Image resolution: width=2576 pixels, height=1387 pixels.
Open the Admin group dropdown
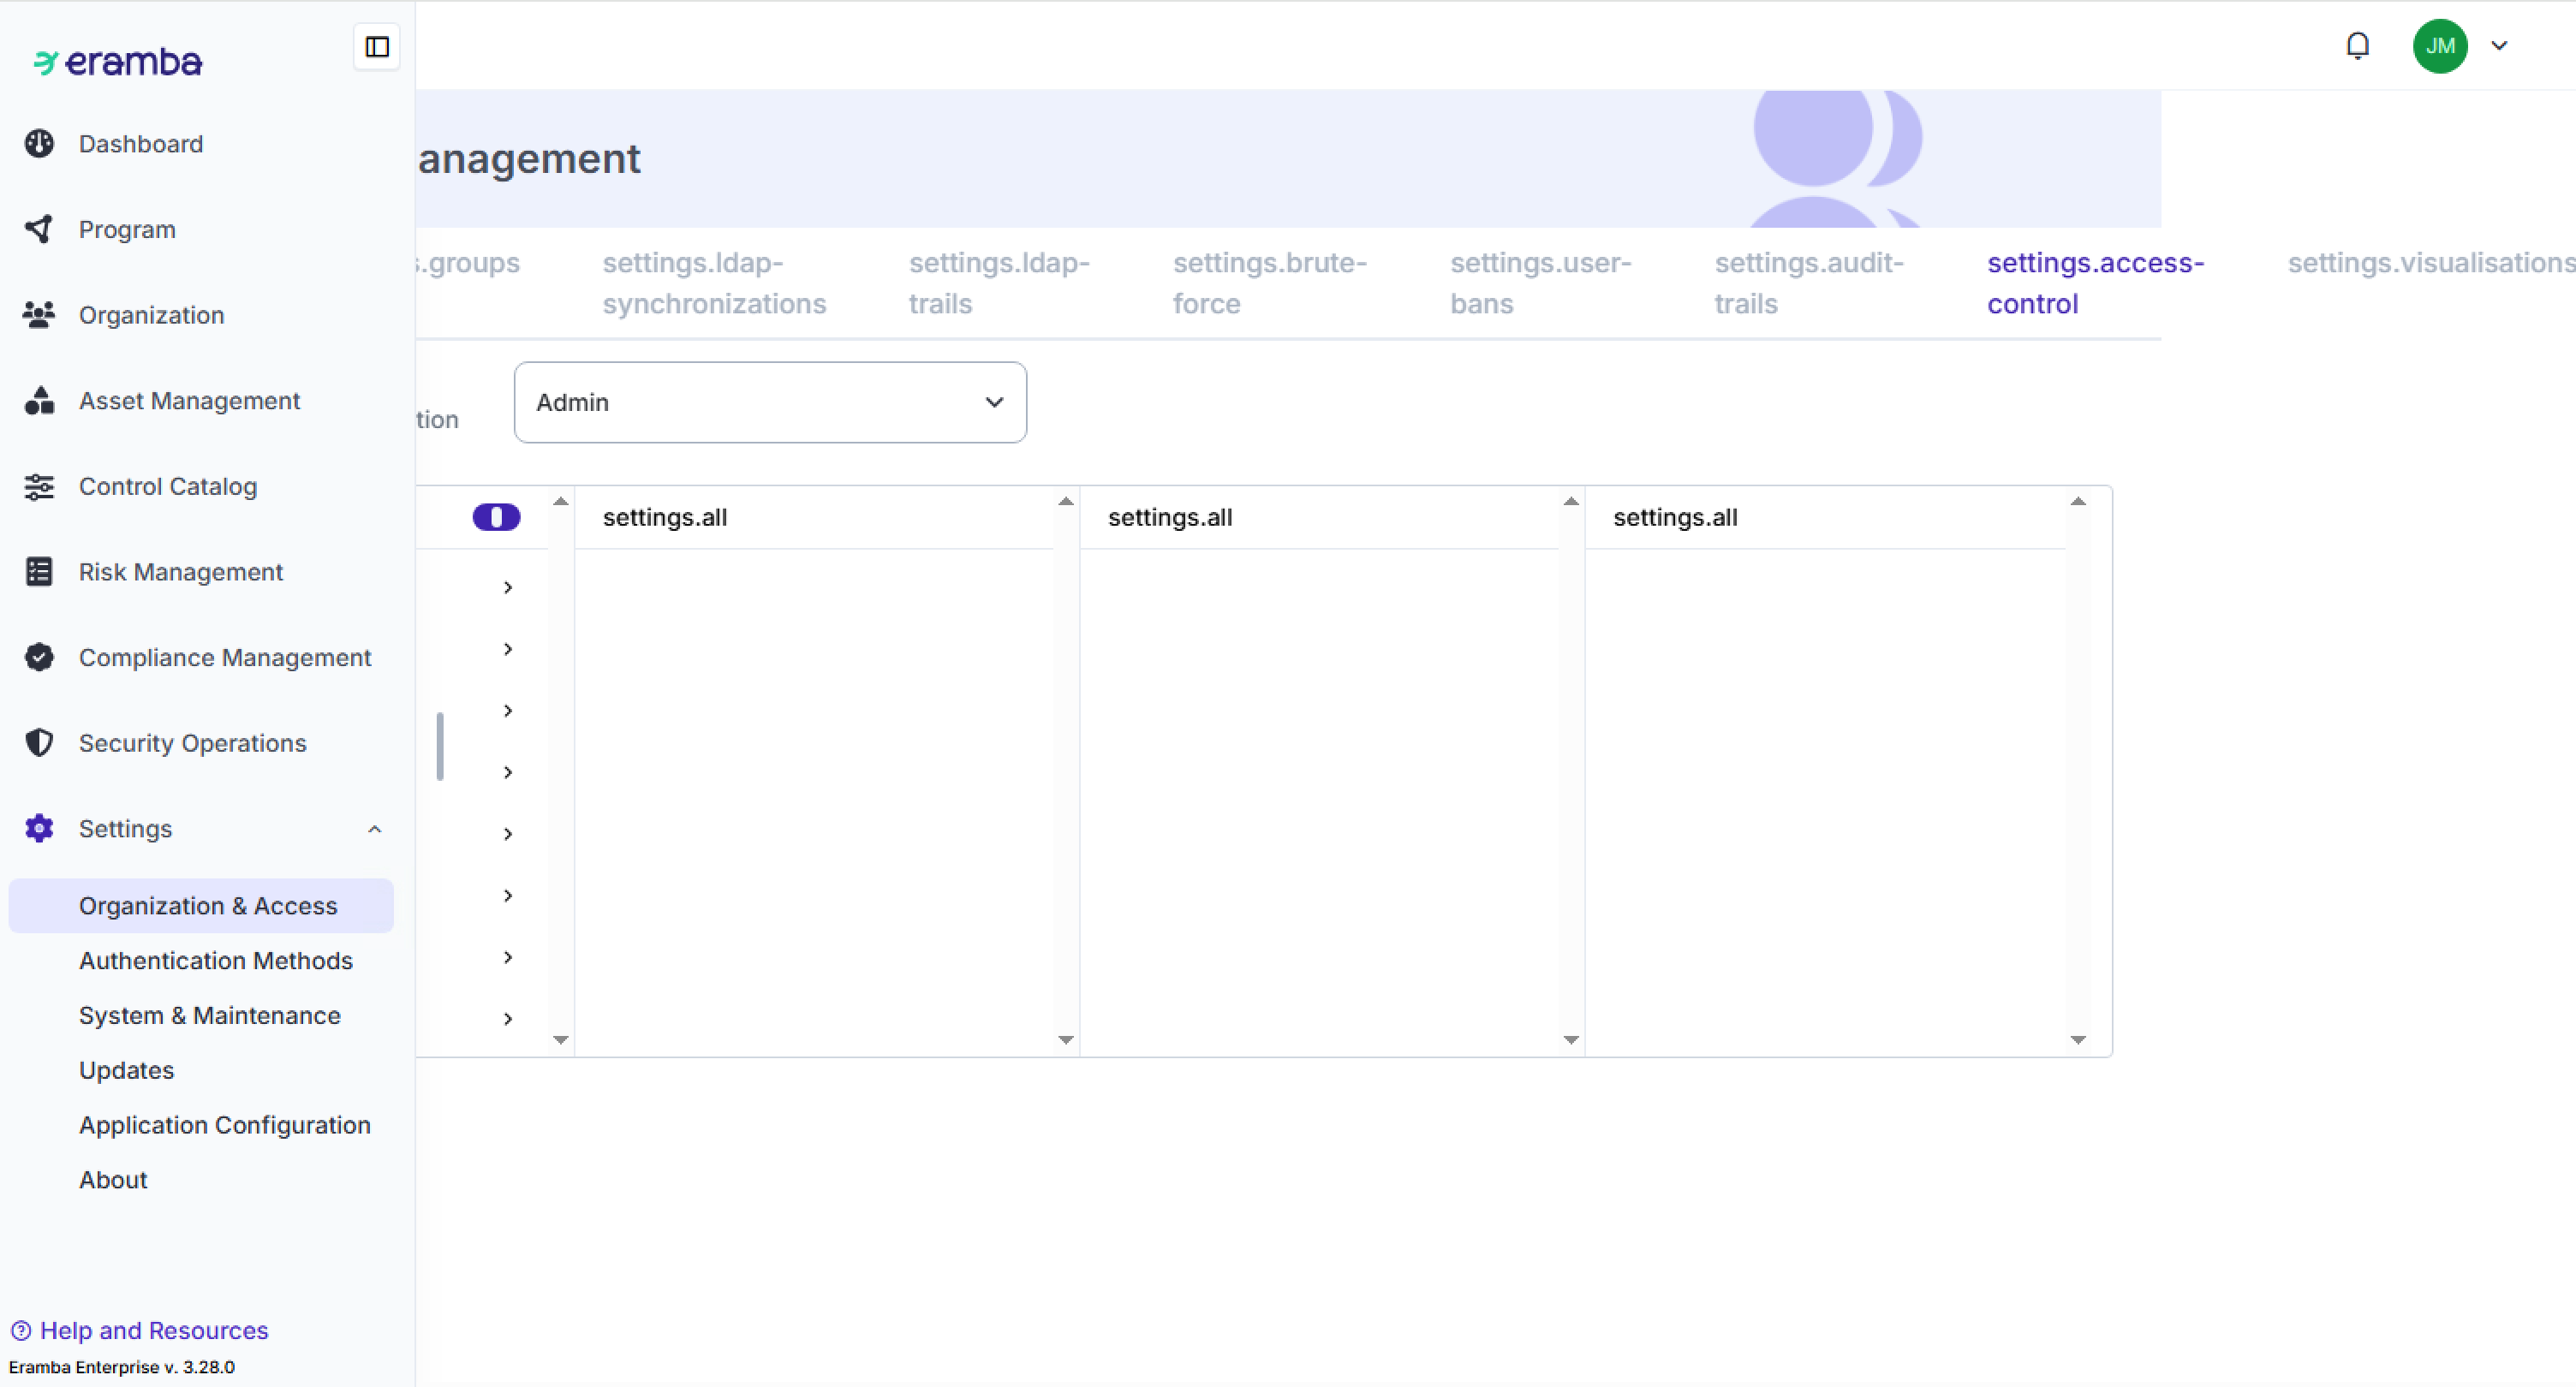pos(769,402)
